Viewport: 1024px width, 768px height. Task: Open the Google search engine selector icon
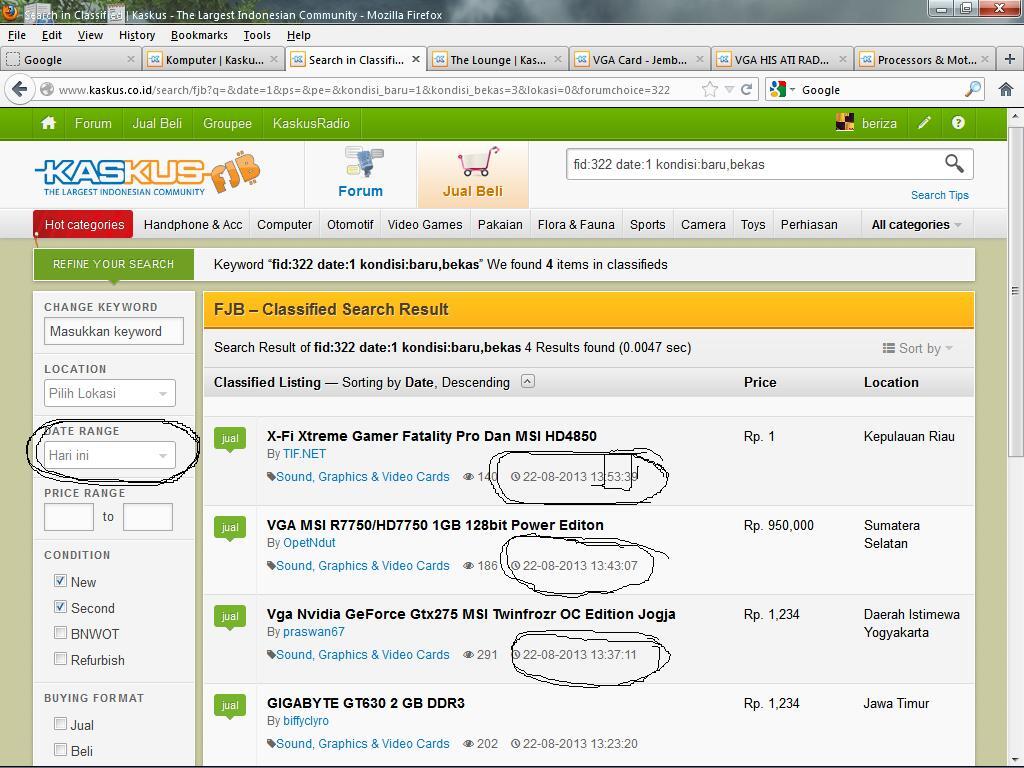click(x=781, y=89)
